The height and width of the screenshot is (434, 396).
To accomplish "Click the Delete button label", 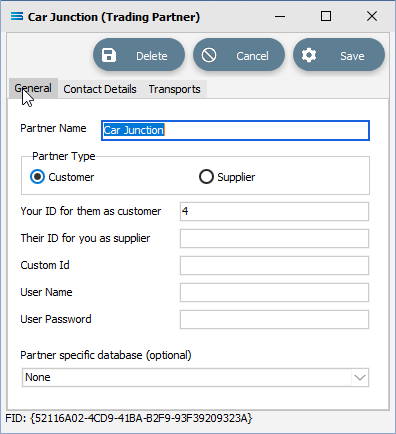I will [152, 56].
